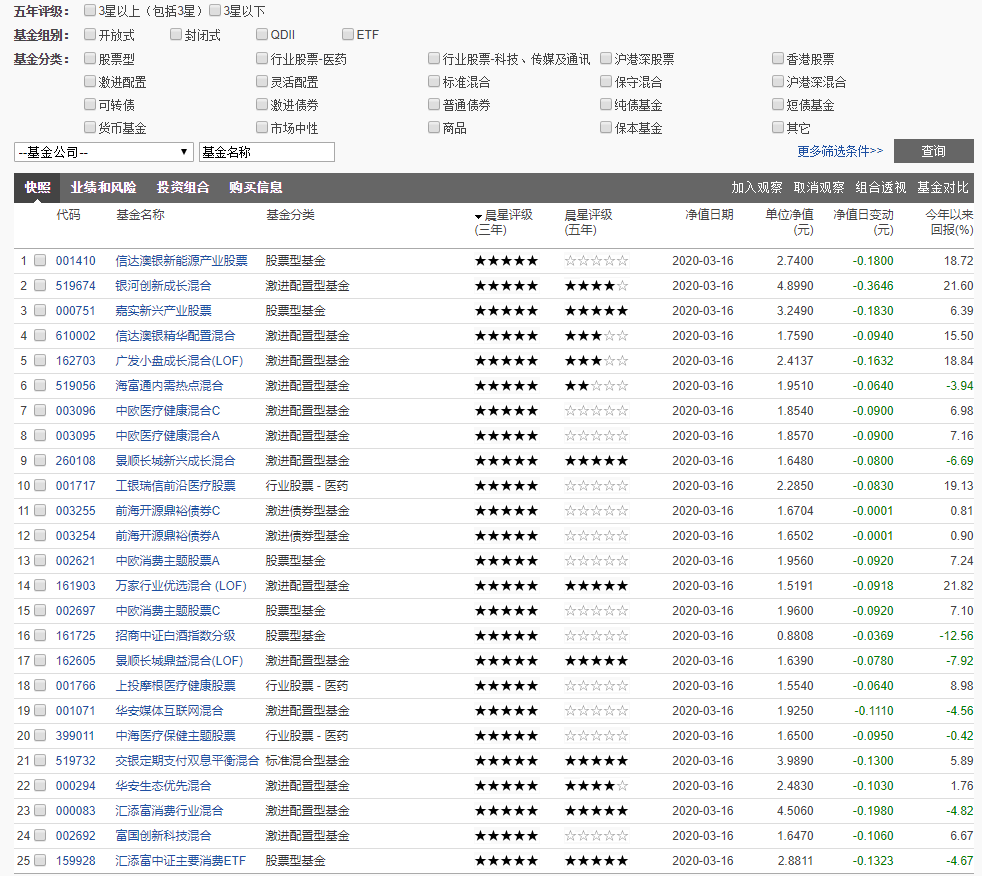Image resolution: width=982 pixels, height=876 pixels.
Task: Open 更多筛选条件 link
Action: pyautogui.click(x=840, y=151)
